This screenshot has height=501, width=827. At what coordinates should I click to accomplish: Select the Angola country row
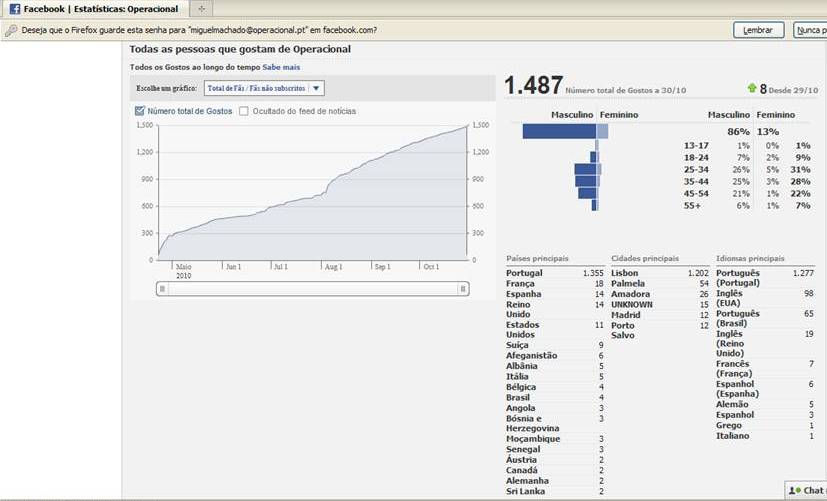(x=554, y=408)
